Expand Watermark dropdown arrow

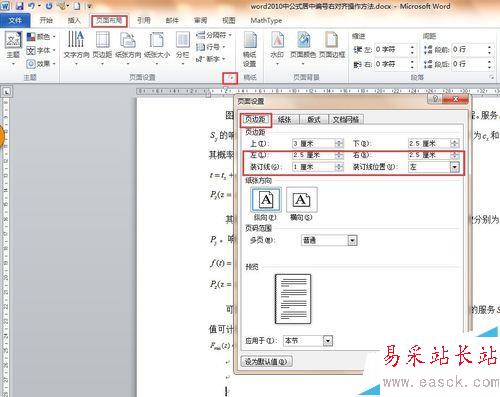(277, 63)
